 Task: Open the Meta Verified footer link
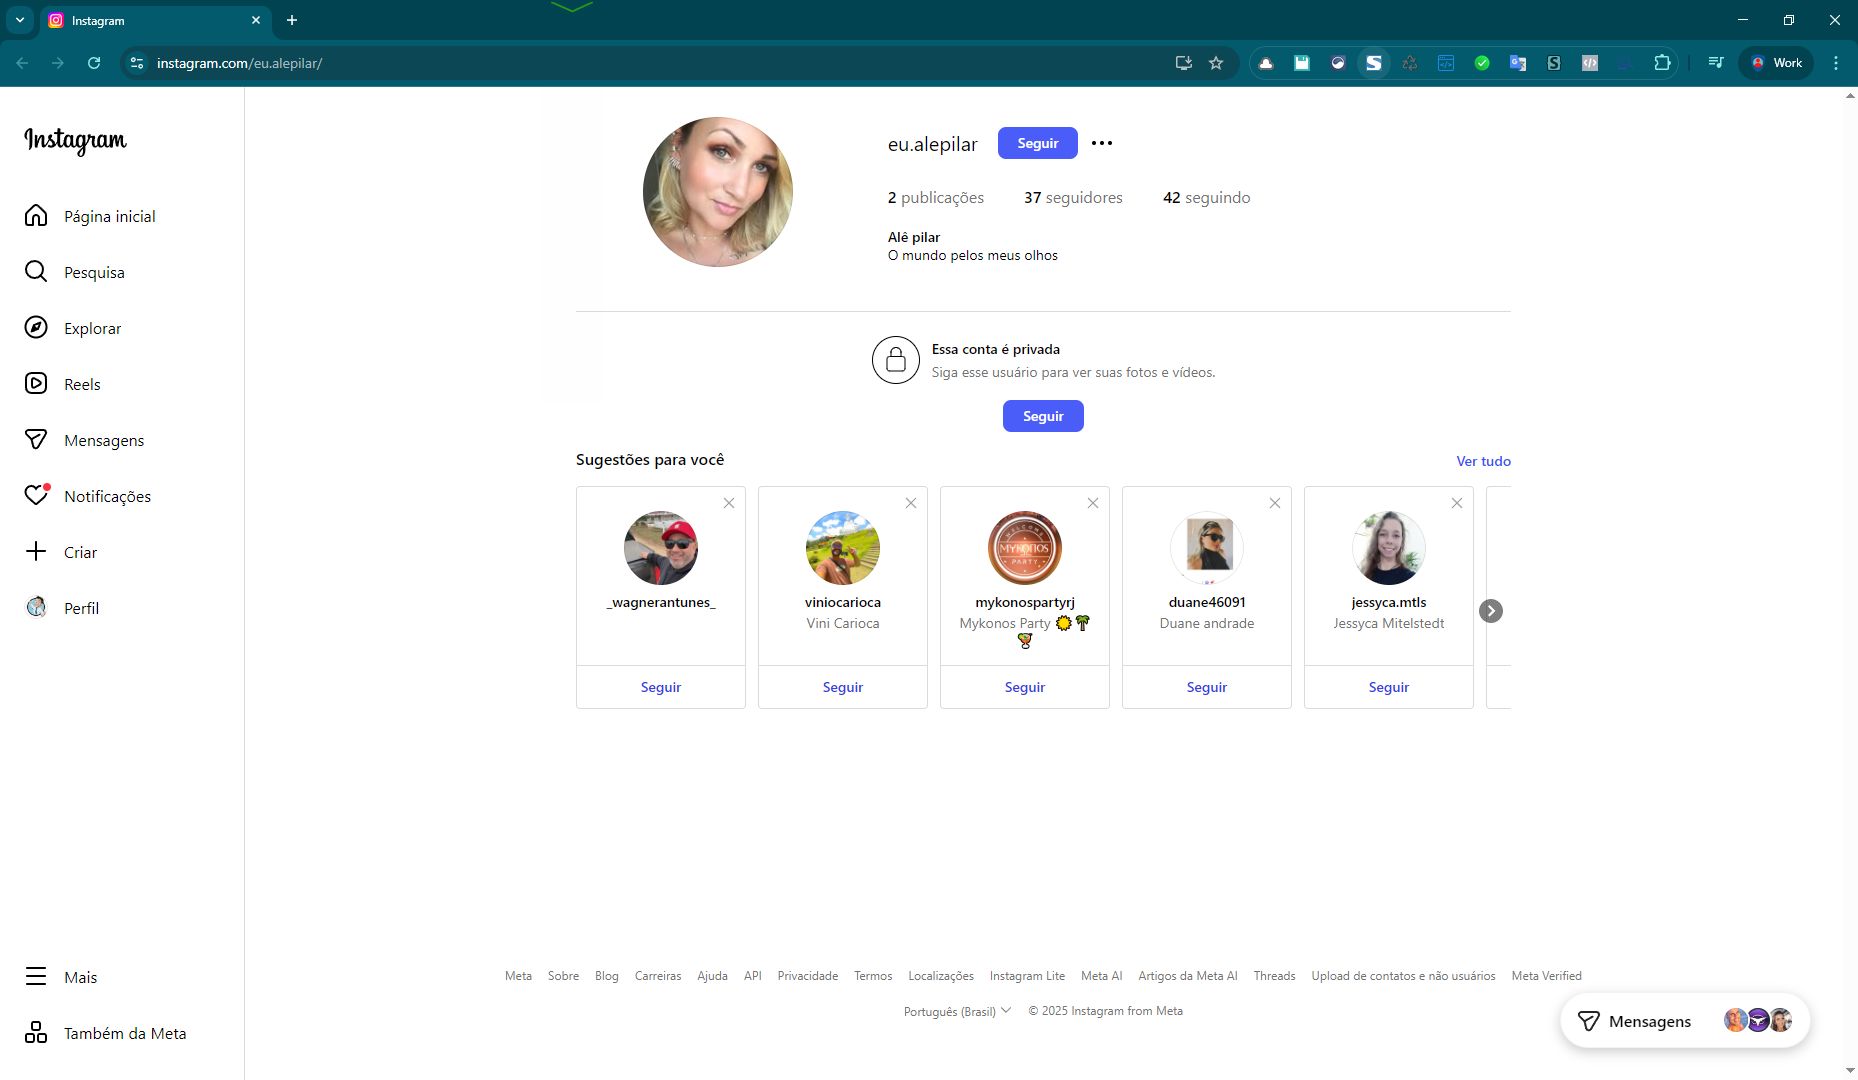pyautogui.click(x=1546, y=976)
